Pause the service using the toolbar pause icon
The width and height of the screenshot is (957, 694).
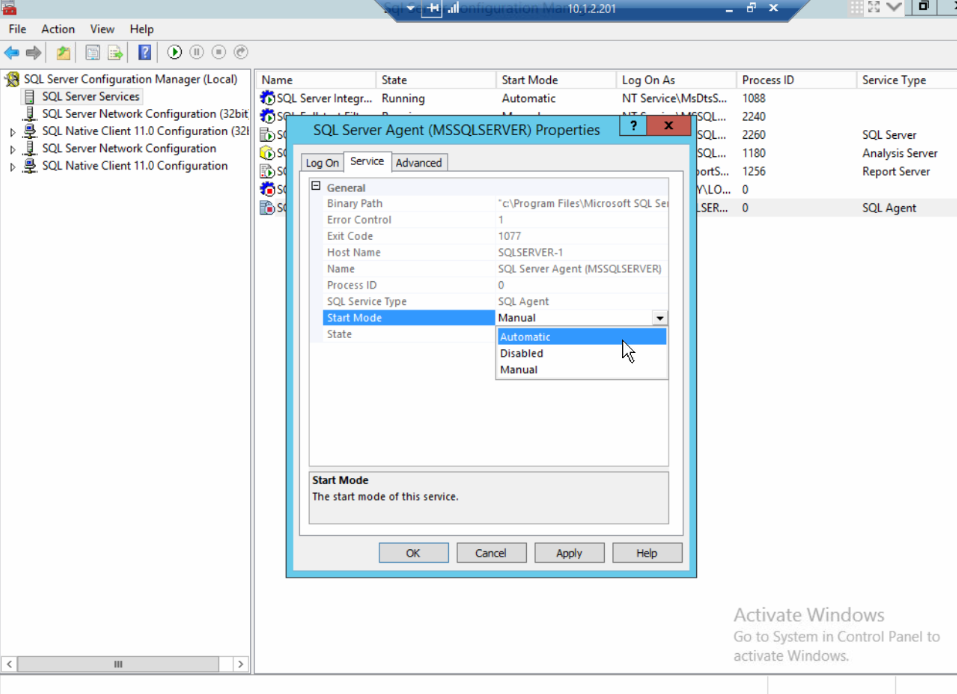pyautogui.click(x=197, y=52)
